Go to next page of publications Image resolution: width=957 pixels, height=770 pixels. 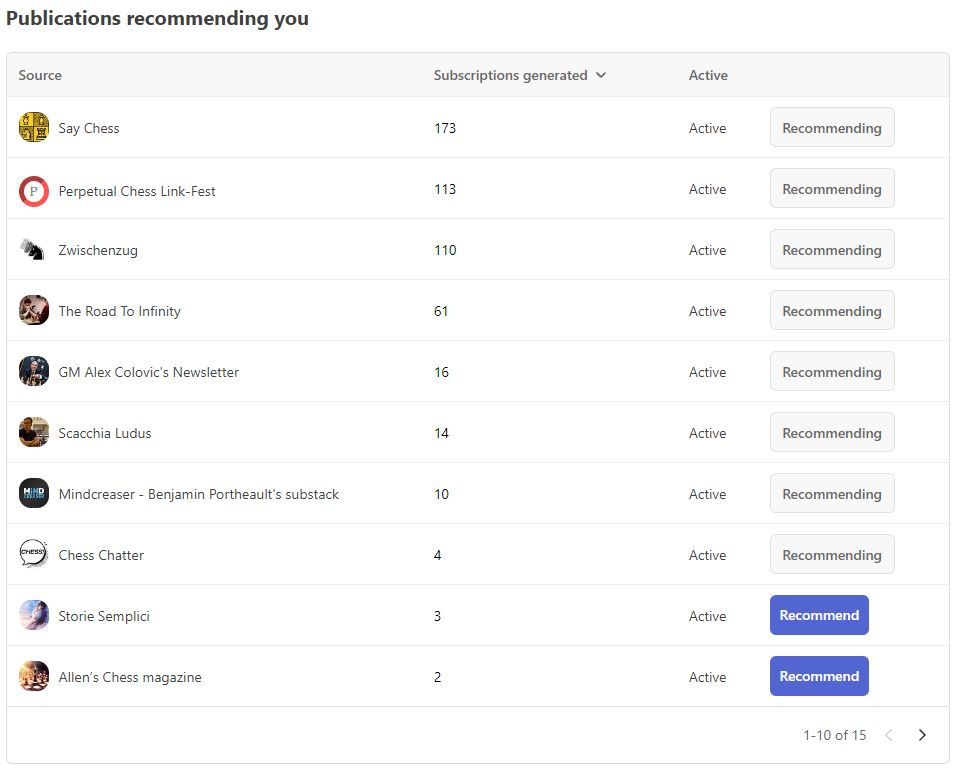click(922, 735)
